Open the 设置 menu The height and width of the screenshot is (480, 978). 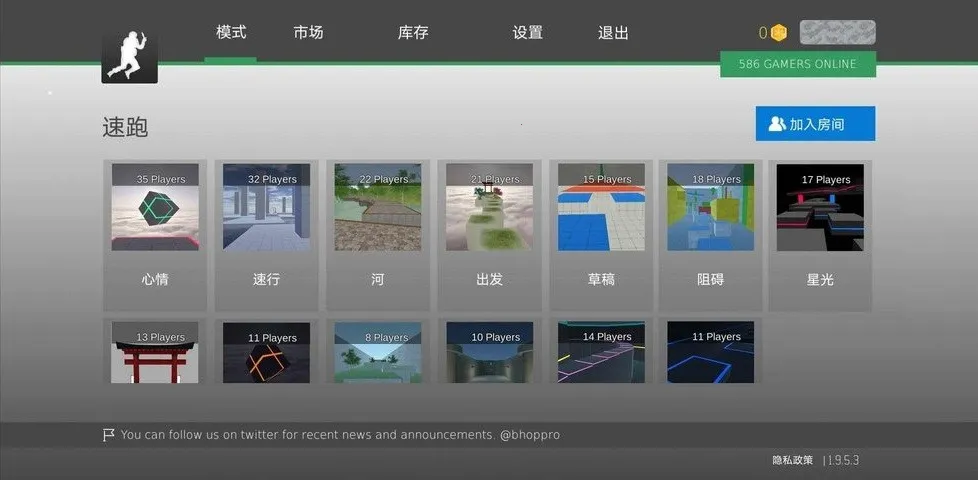tap(528, 32)
